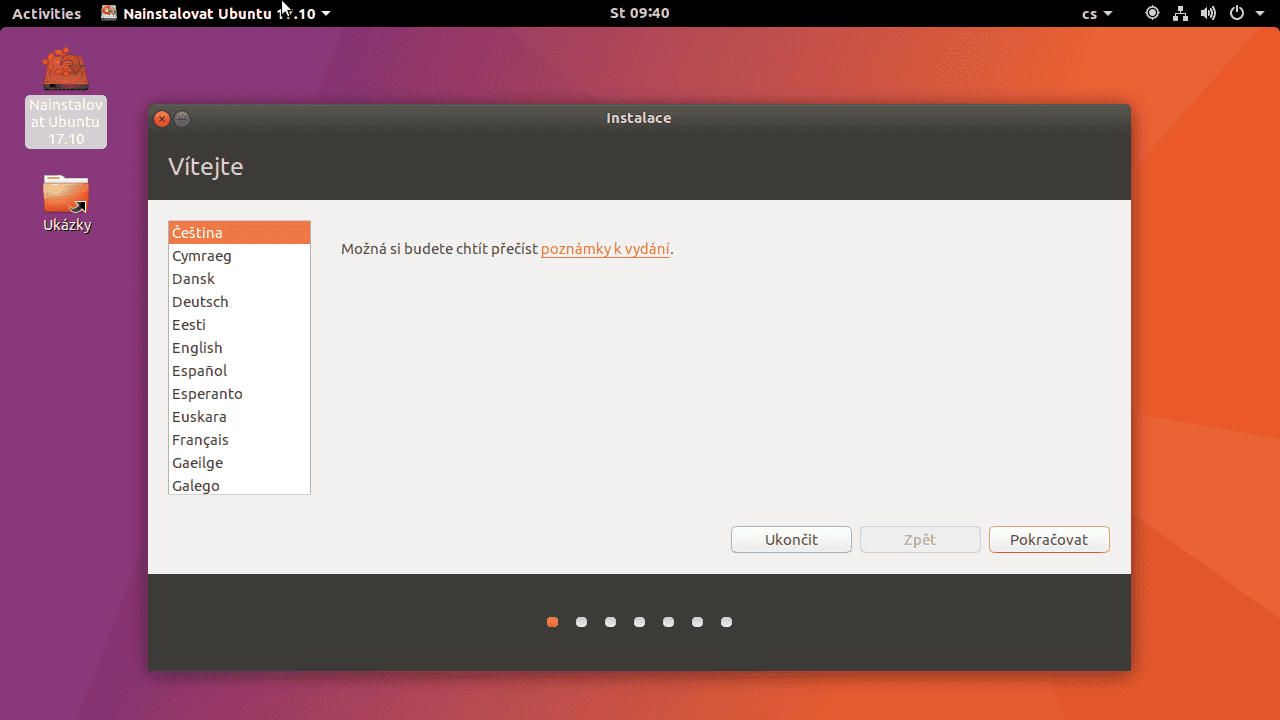Select English in the language list
The image size is (1280, 720).
click(197, 347)
